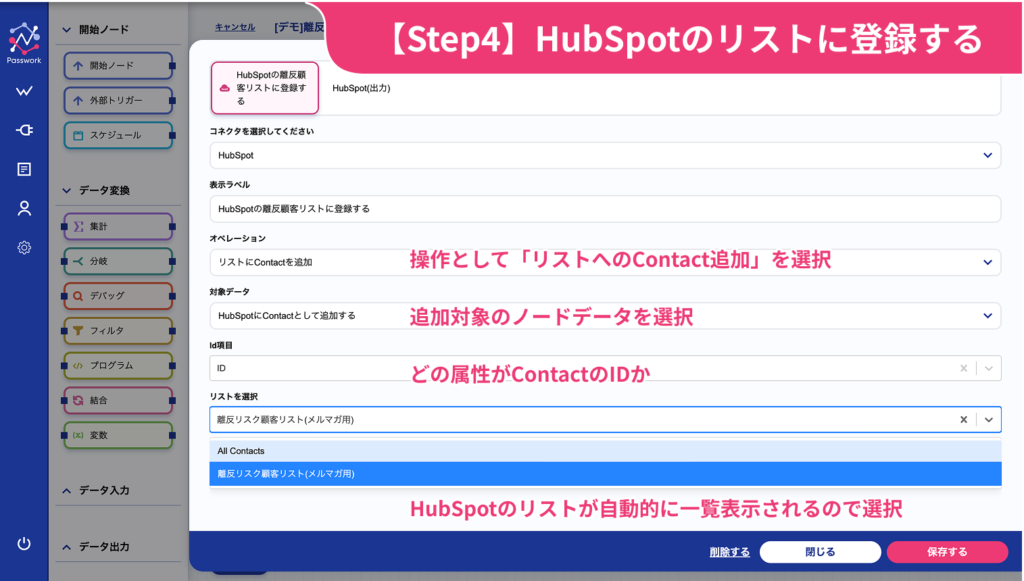The height and width of the screenshot is (581, 1024).
Task: Collapse the 開始ノード section
Action: click(x=67, y=29)
